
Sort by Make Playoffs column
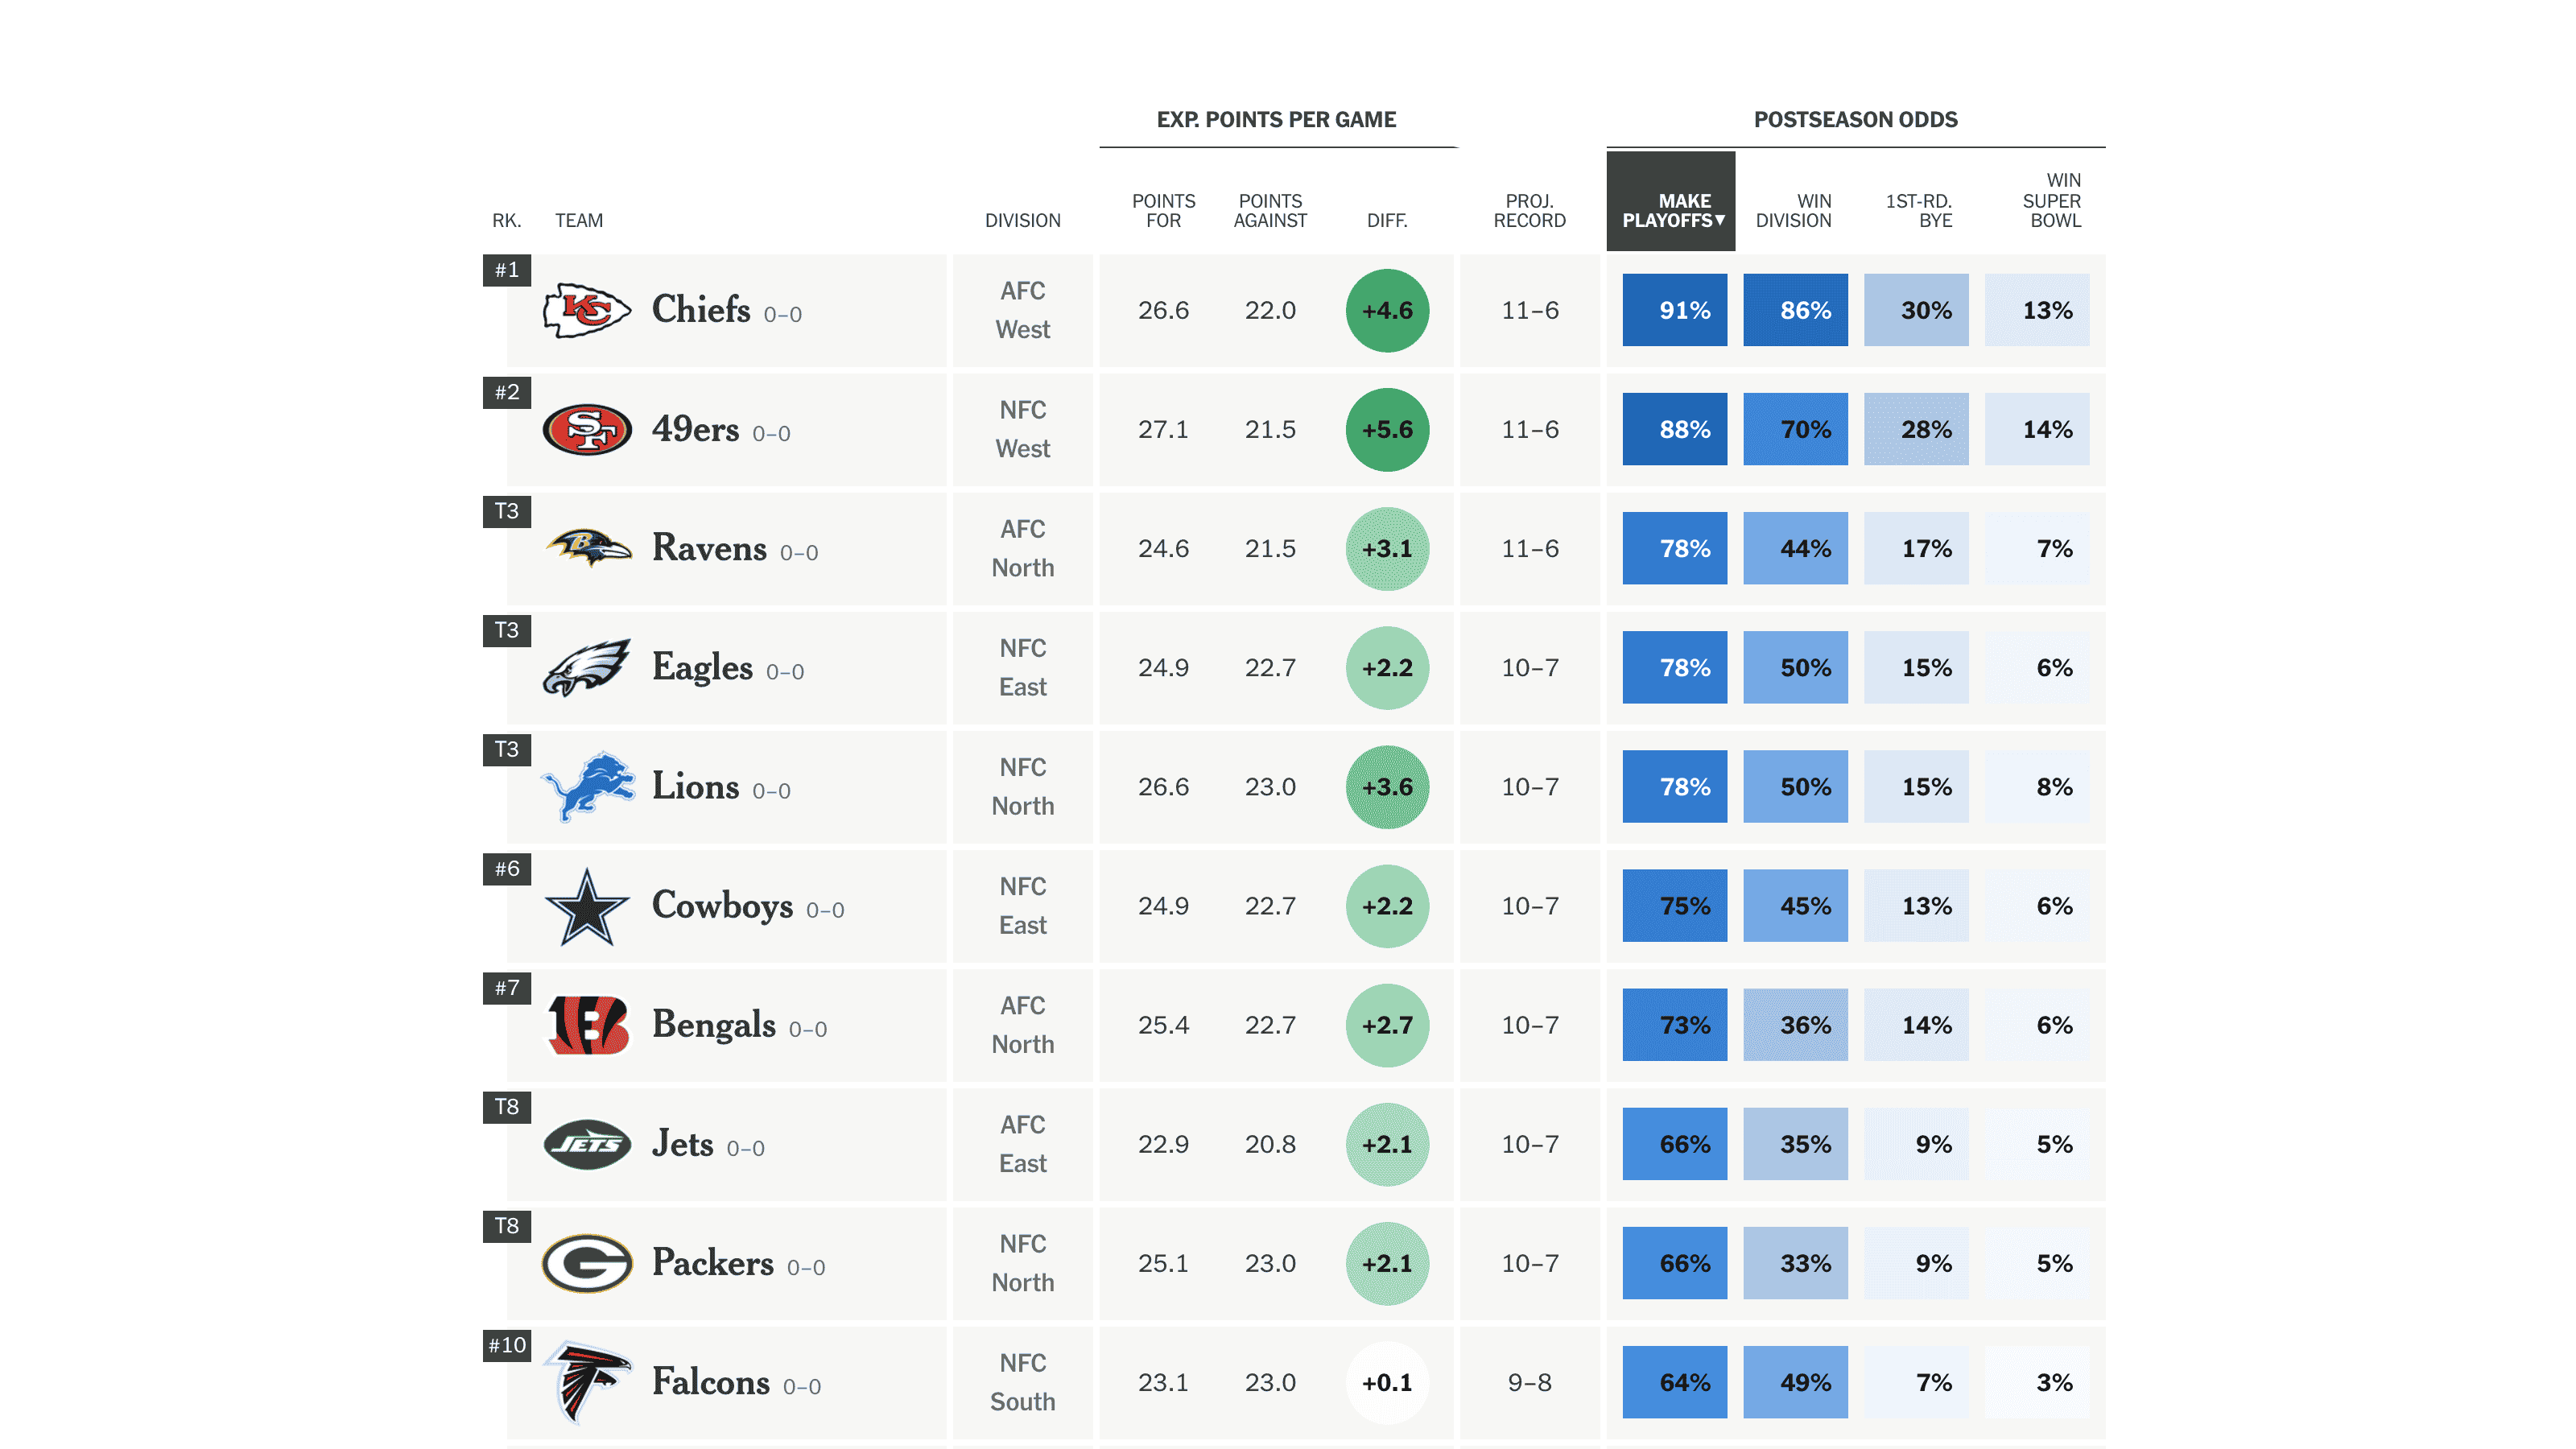[1672, 210]
